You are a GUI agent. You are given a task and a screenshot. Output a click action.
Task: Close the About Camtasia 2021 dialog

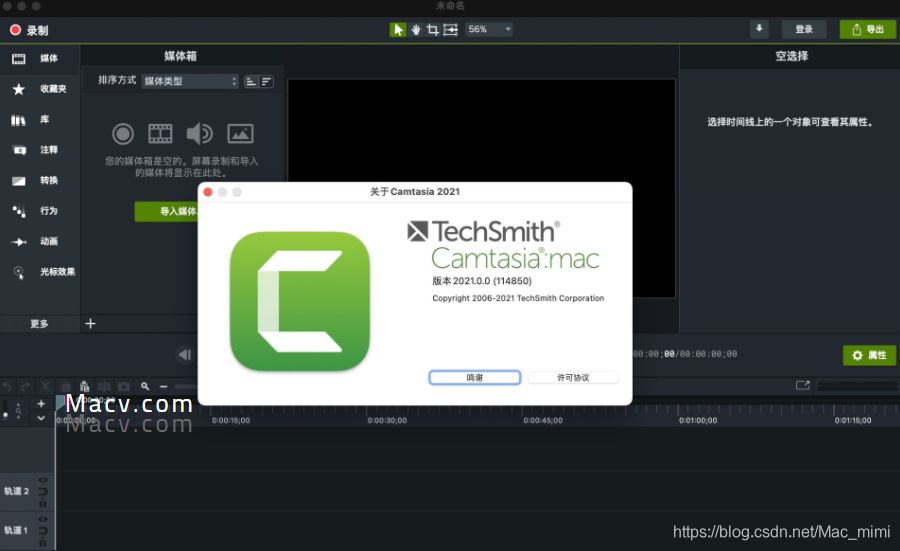coord(208,192)
